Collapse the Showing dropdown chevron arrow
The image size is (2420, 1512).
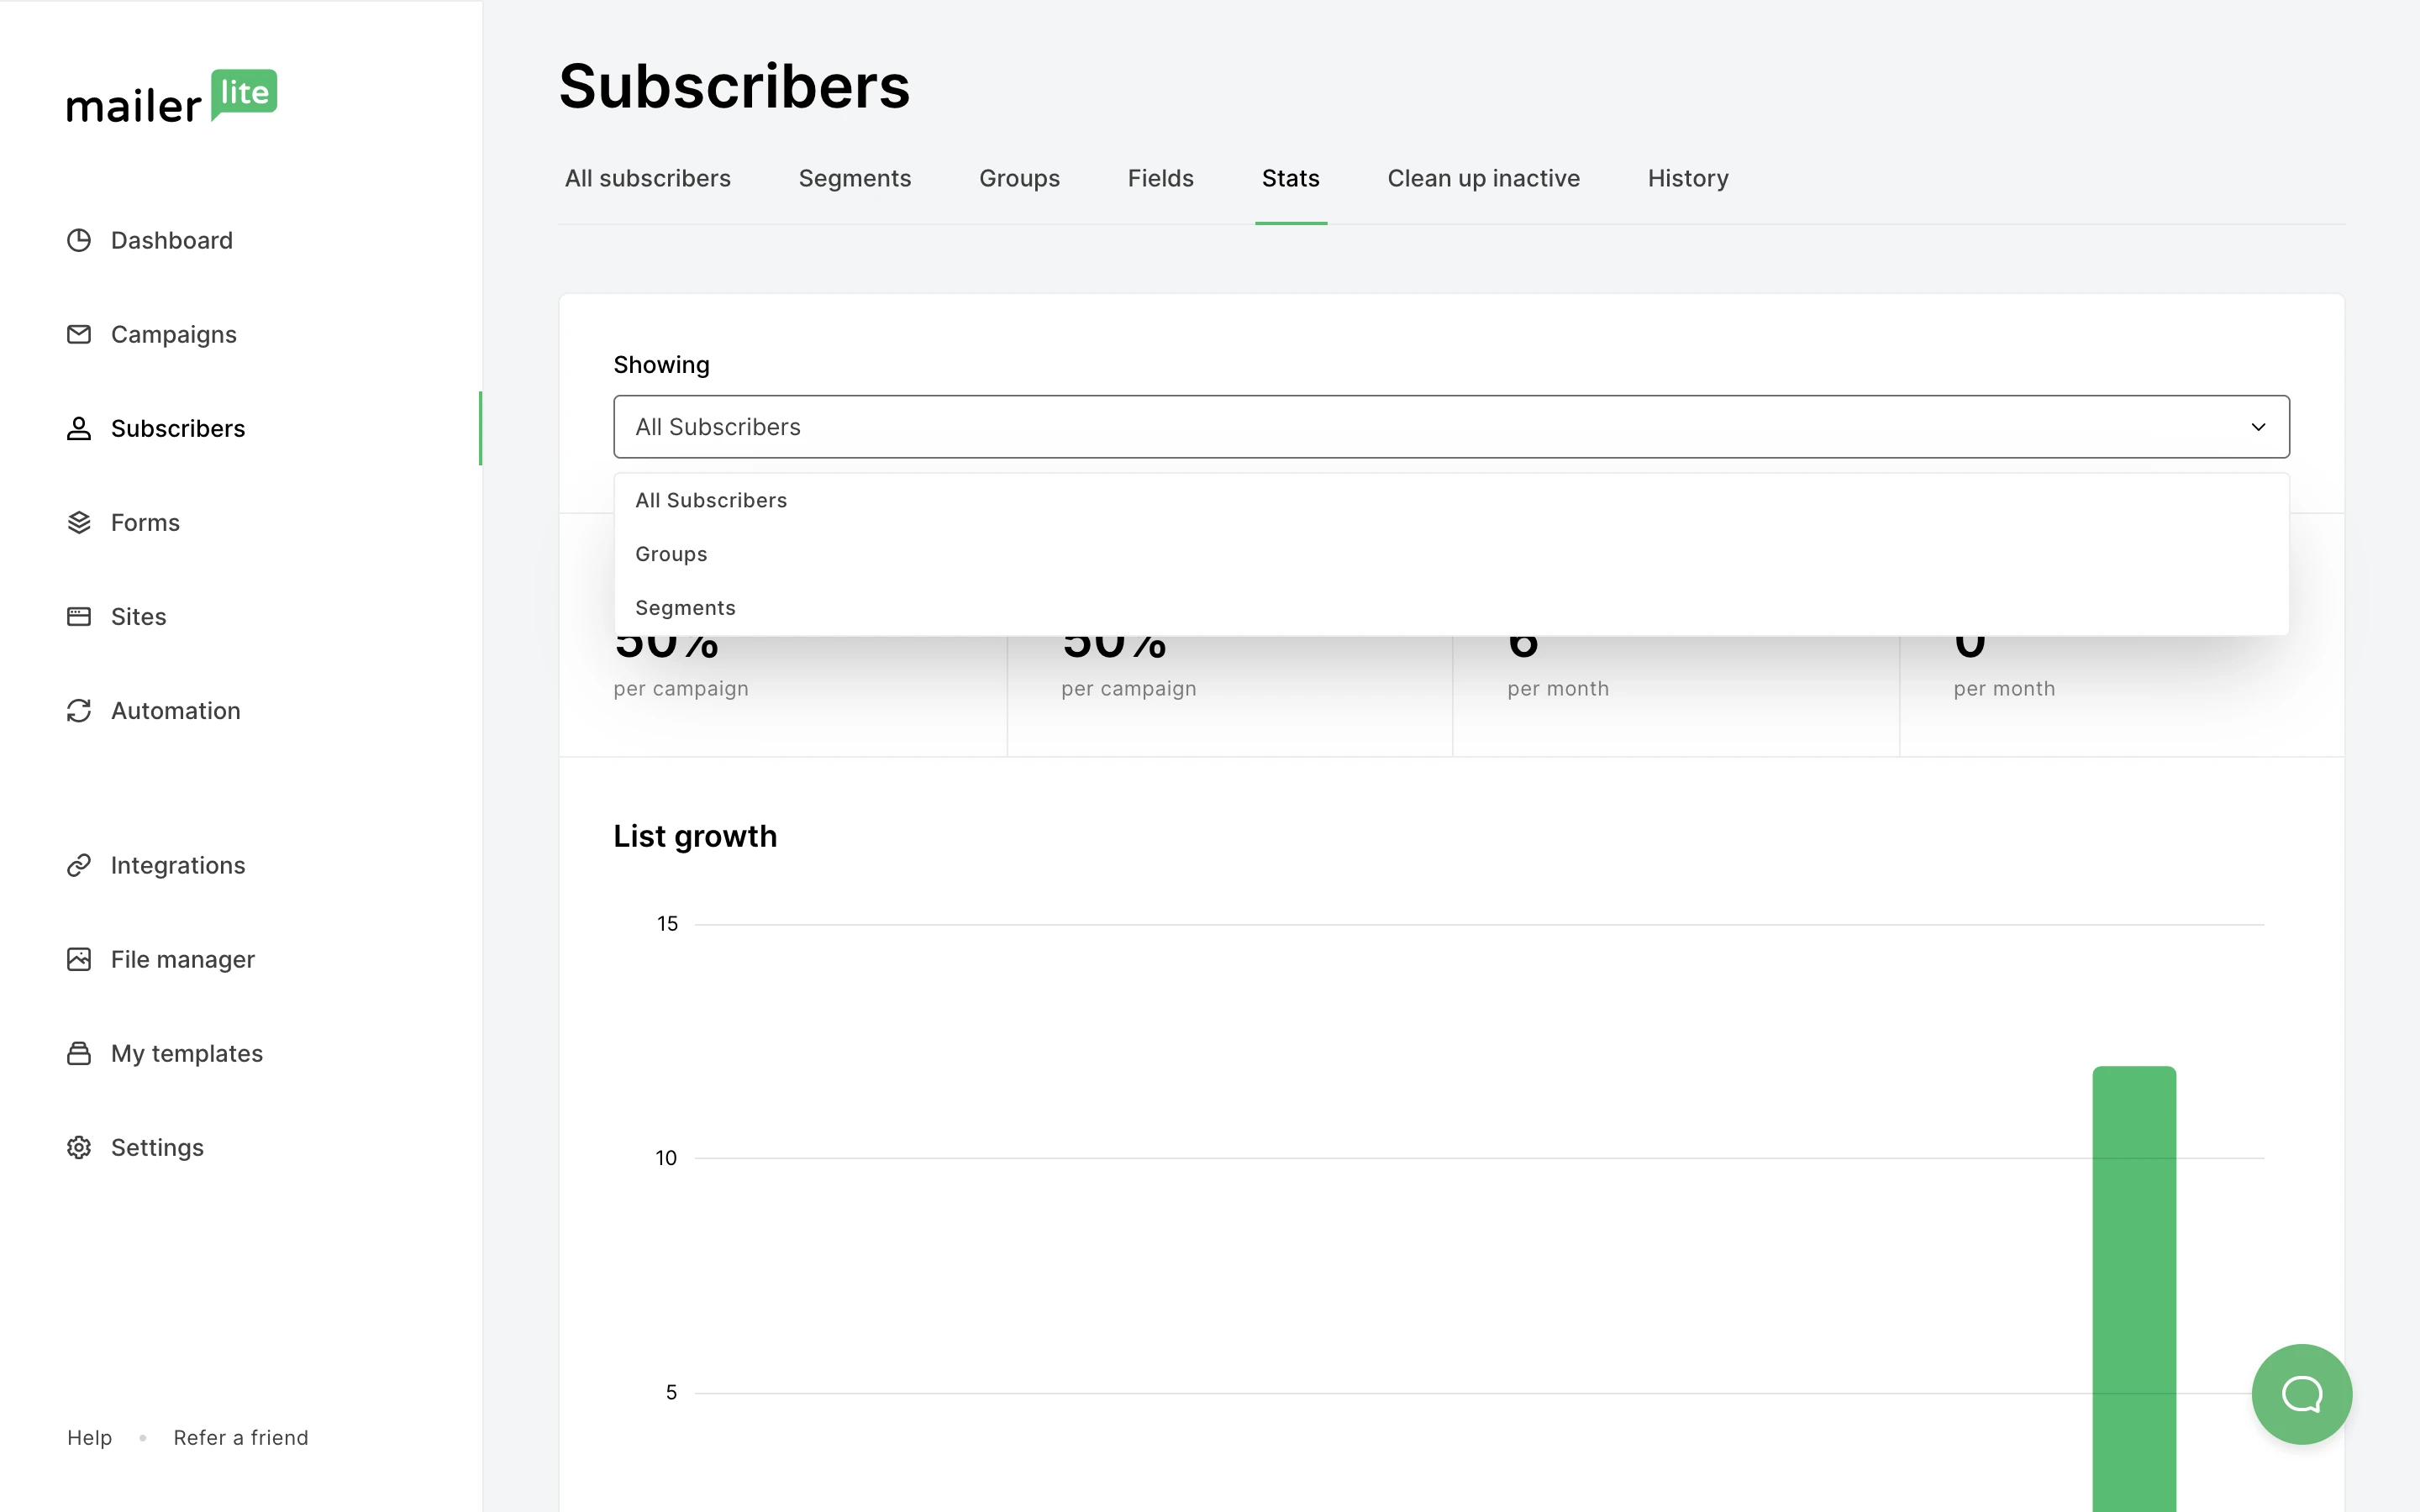2258,427
